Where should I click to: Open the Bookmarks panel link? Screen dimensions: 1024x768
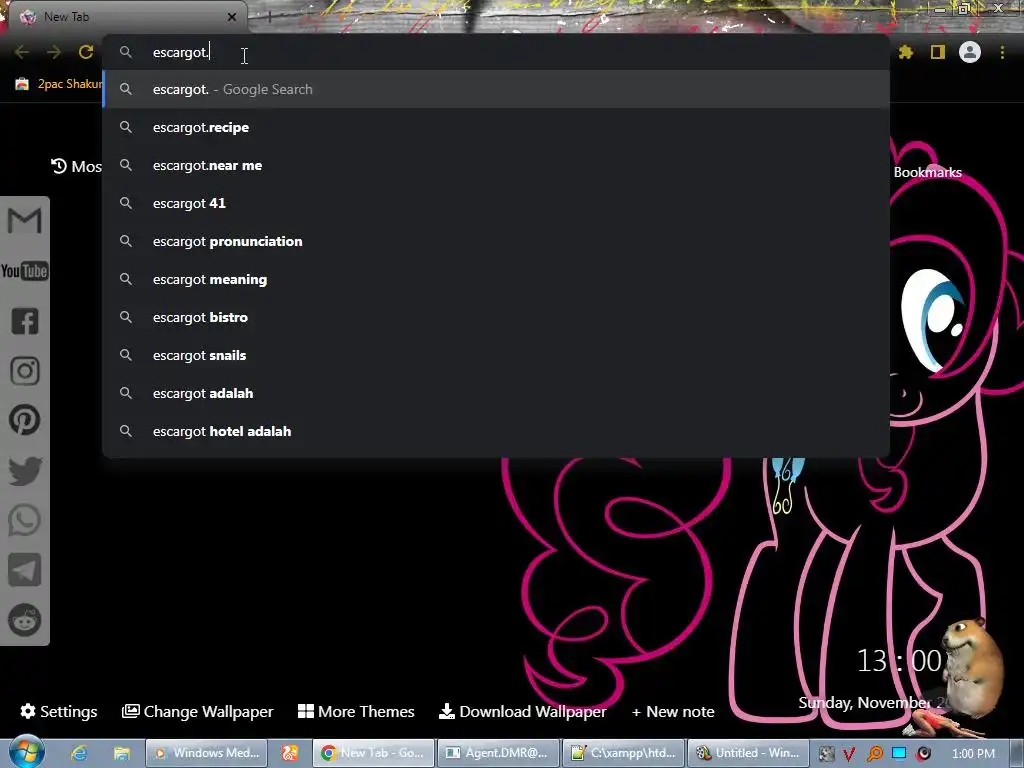[x=927, y=172]
